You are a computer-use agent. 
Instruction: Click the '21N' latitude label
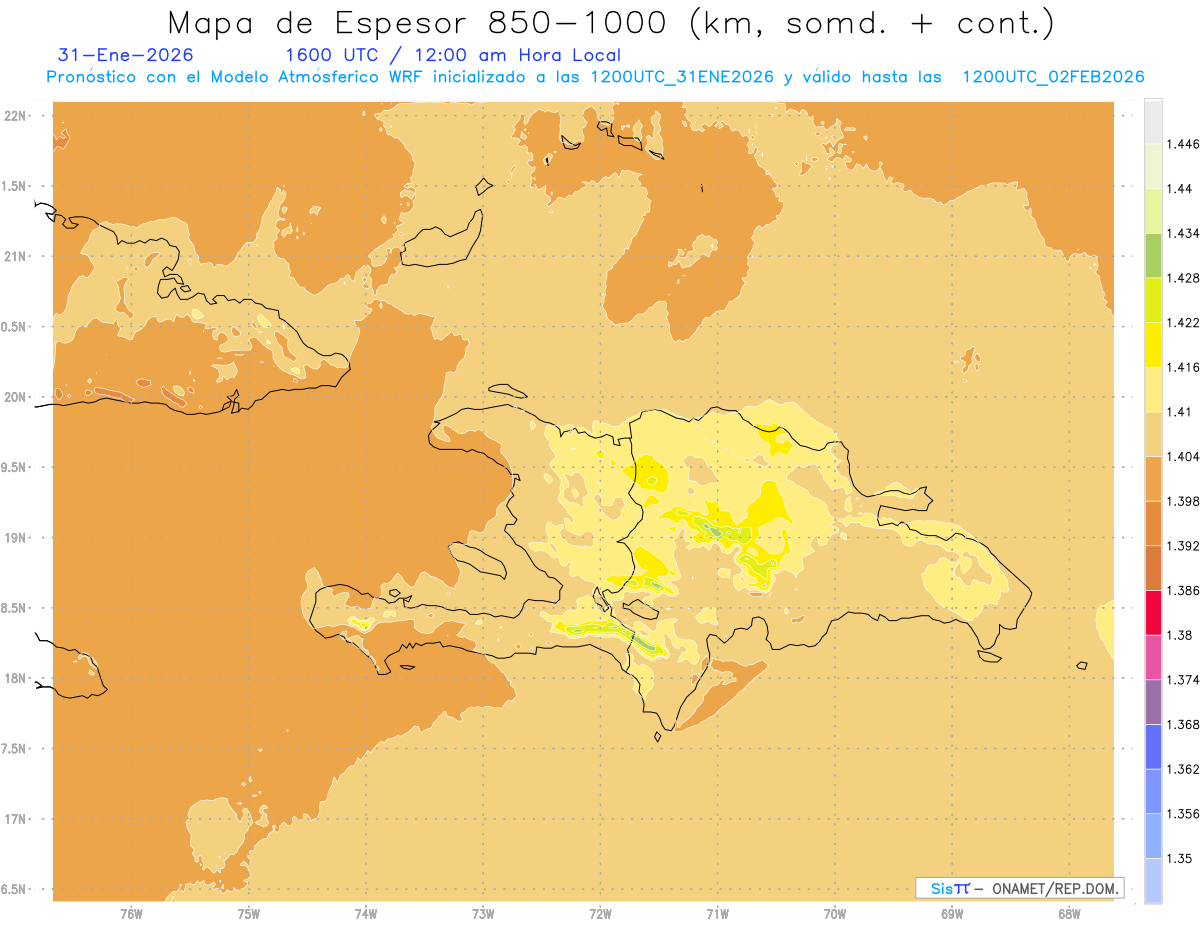17,257
